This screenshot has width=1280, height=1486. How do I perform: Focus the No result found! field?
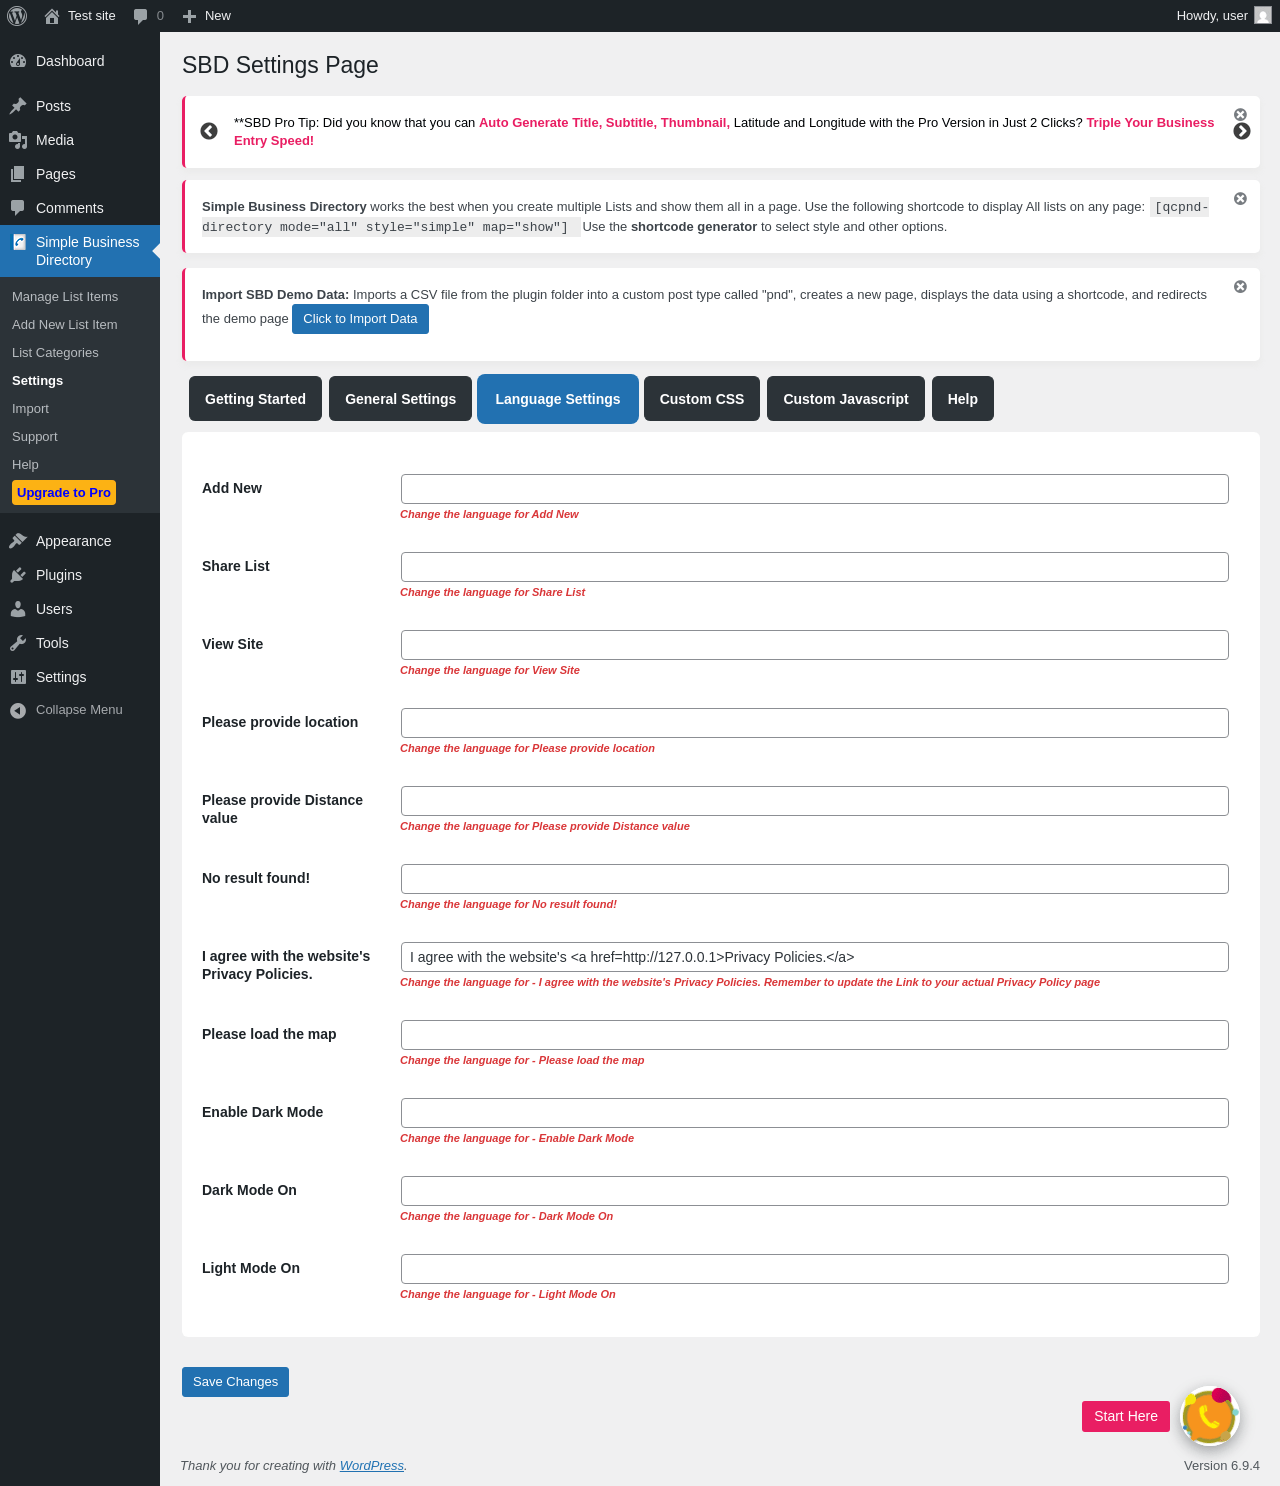[x=815, y=879]
